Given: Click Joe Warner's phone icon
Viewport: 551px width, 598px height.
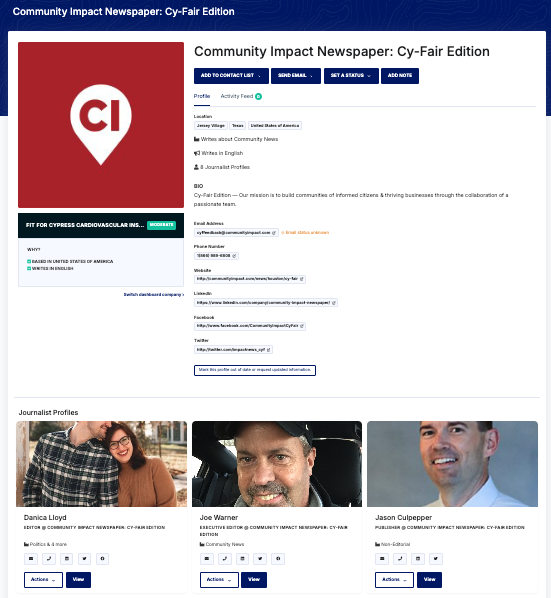Looking at the screenshot, I should [225, 559].
